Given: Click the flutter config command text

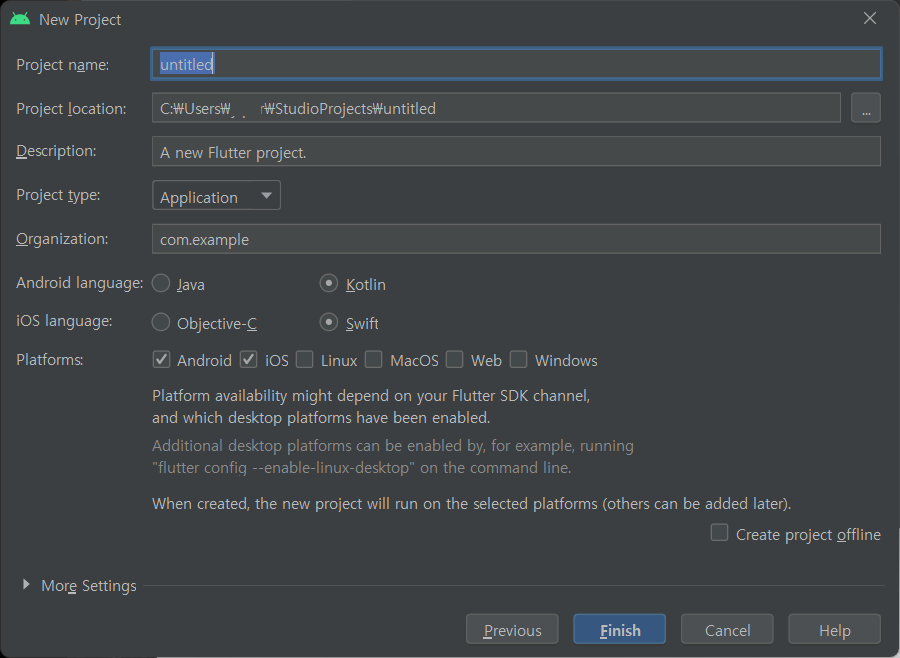Looking at the screenshot, I should tap(282, 468).
